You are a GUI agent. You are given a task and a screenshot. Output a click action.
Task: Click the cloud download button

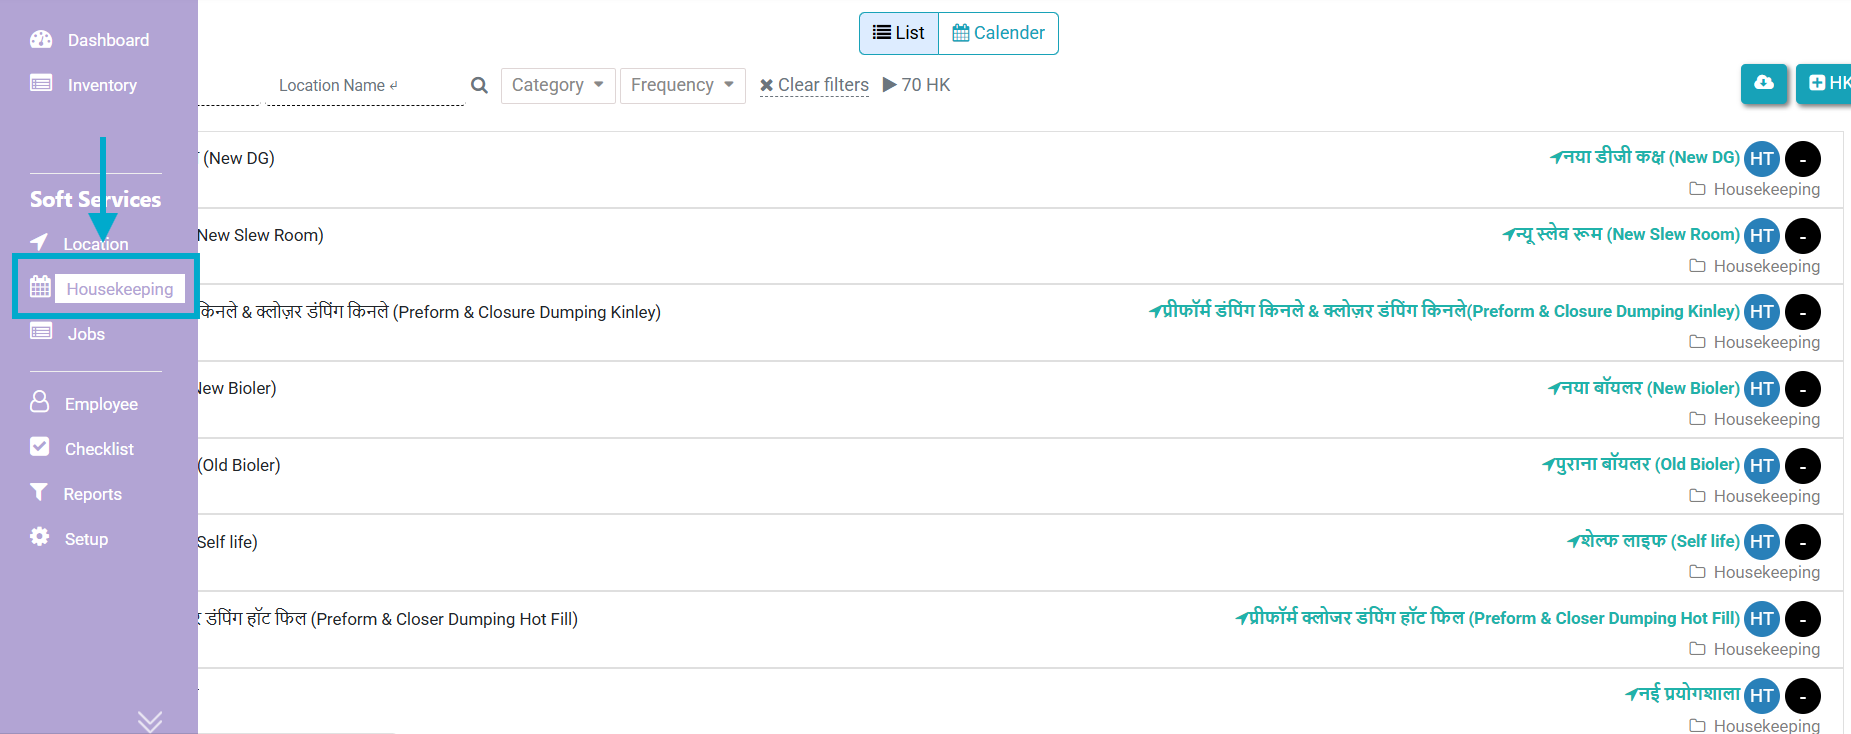(x=1764, y=83)
